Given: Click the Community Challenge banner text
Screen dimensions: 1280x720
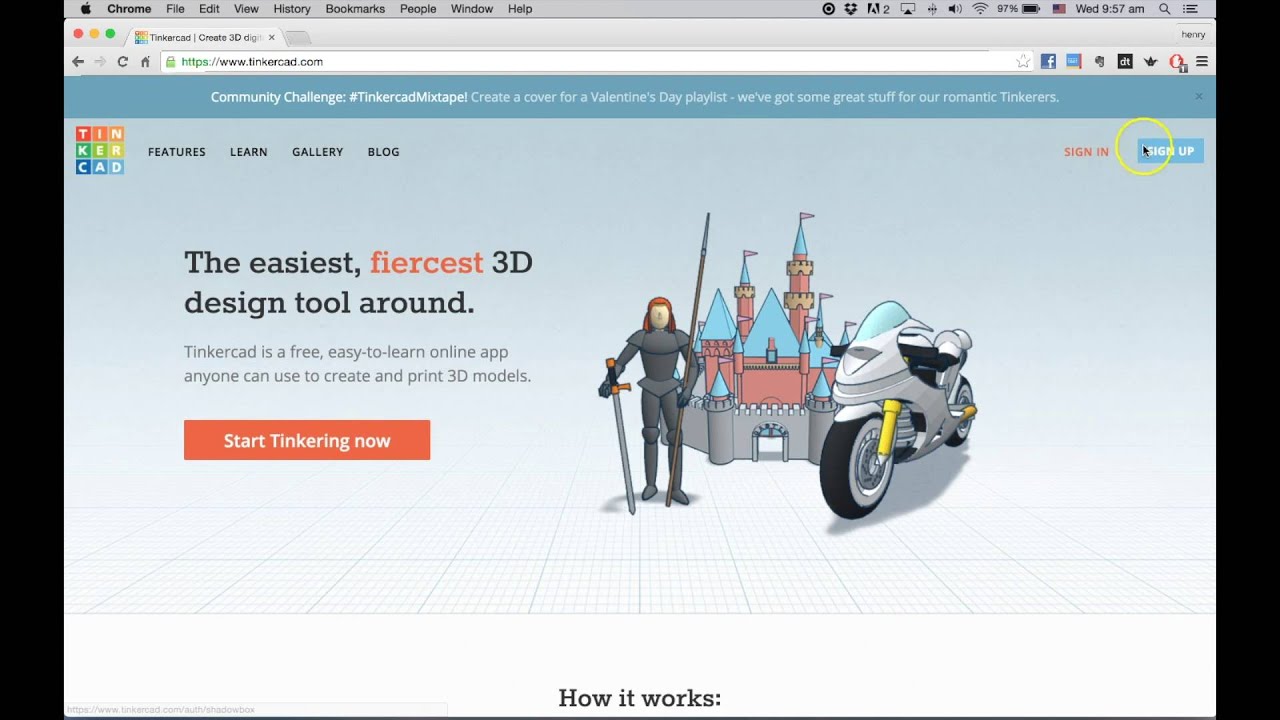Looking at the screenshot, I should coord(635,97).
